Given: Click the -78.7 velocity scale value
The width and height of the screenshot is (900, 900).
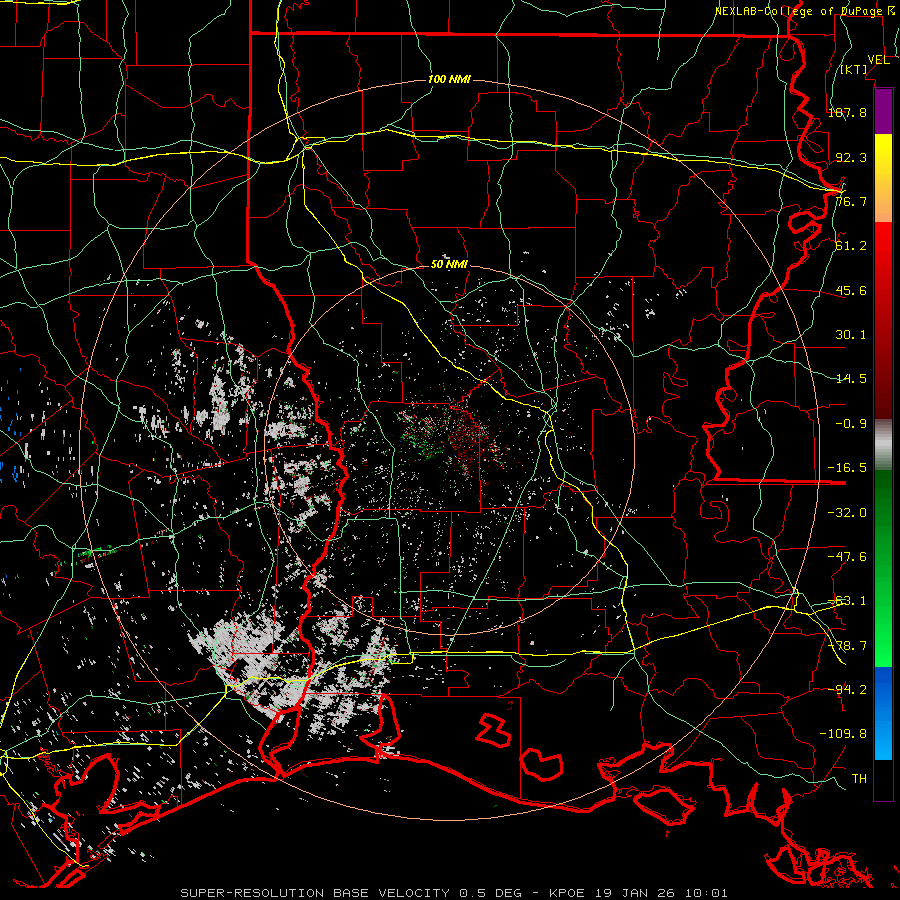Looking at the screenshot, I should pyautogui.click(x=847, y=646).
